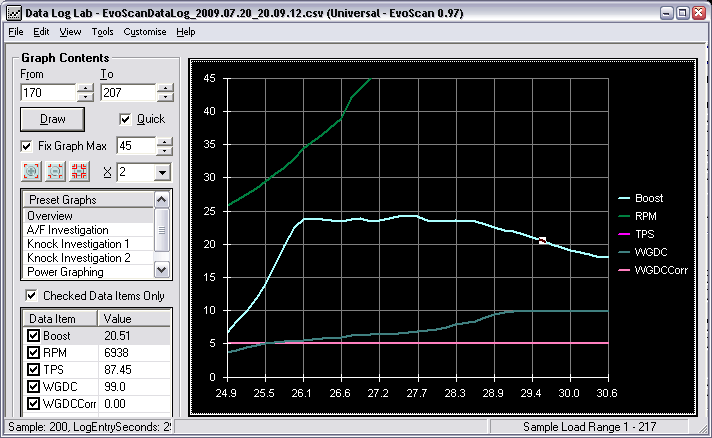Image resolution: width=712 pixels, height=438 pixels.
Task: Uncheck the TPS data item
Action: pos(33,369)
